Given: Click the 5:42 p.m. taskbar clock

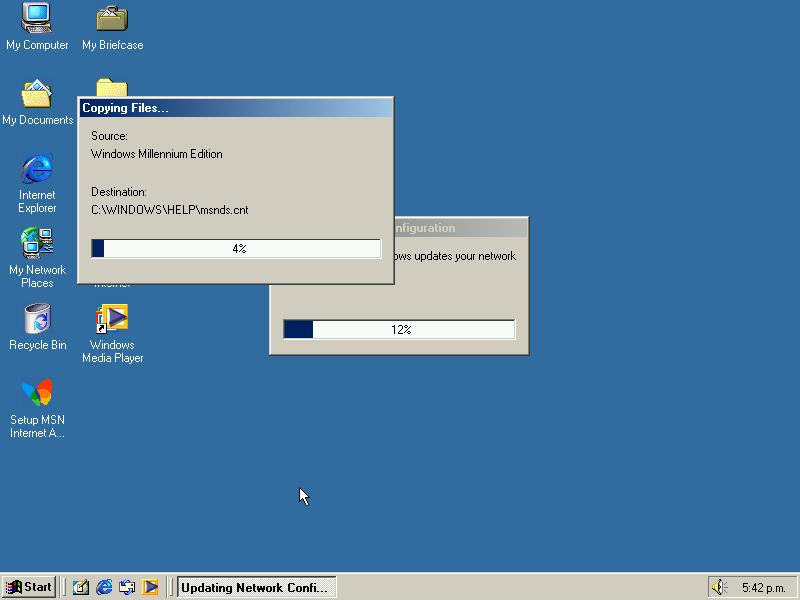Looking at the screenshot, I should pyautogui.click(x=764, y=588).
